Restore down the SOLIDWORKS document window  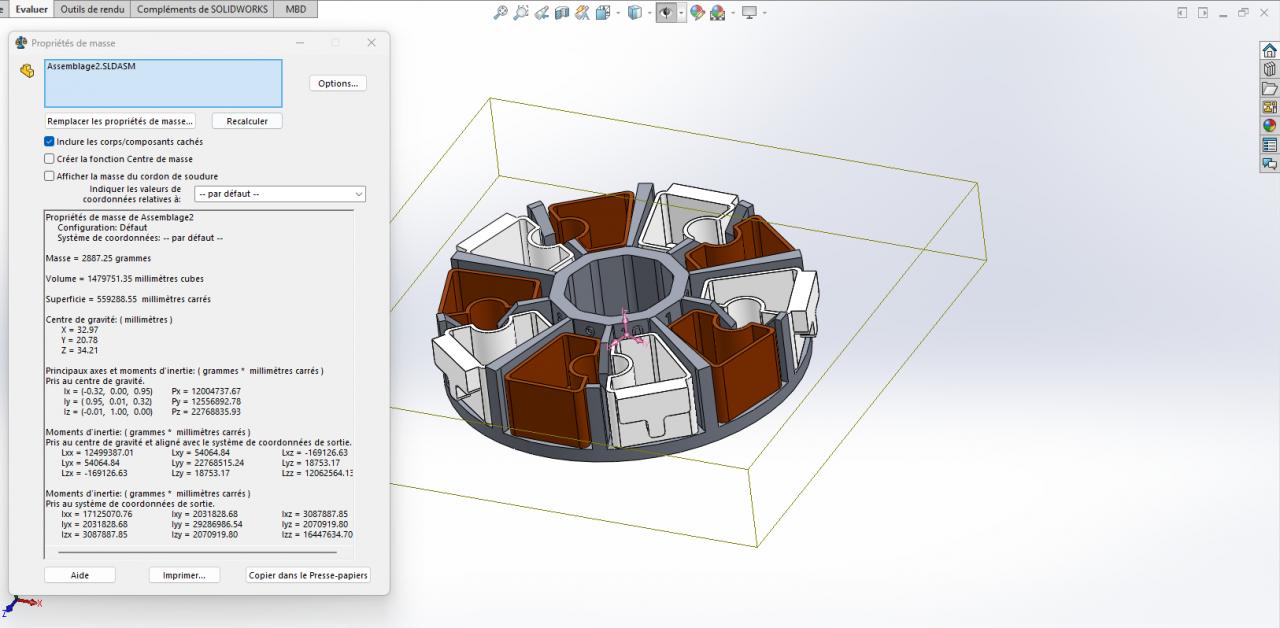click(1243, 13)
